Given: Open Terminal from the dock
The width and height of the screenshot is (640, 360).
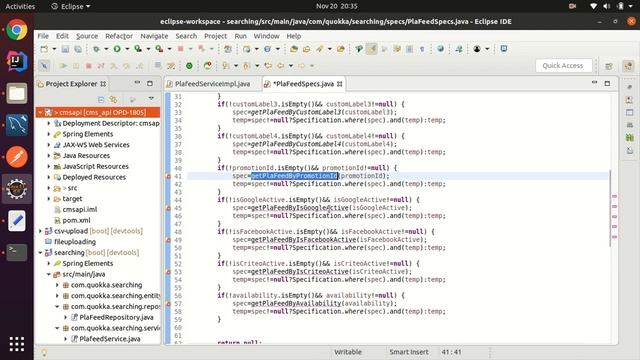Looking at the screenshot, I should click(17, 252).
